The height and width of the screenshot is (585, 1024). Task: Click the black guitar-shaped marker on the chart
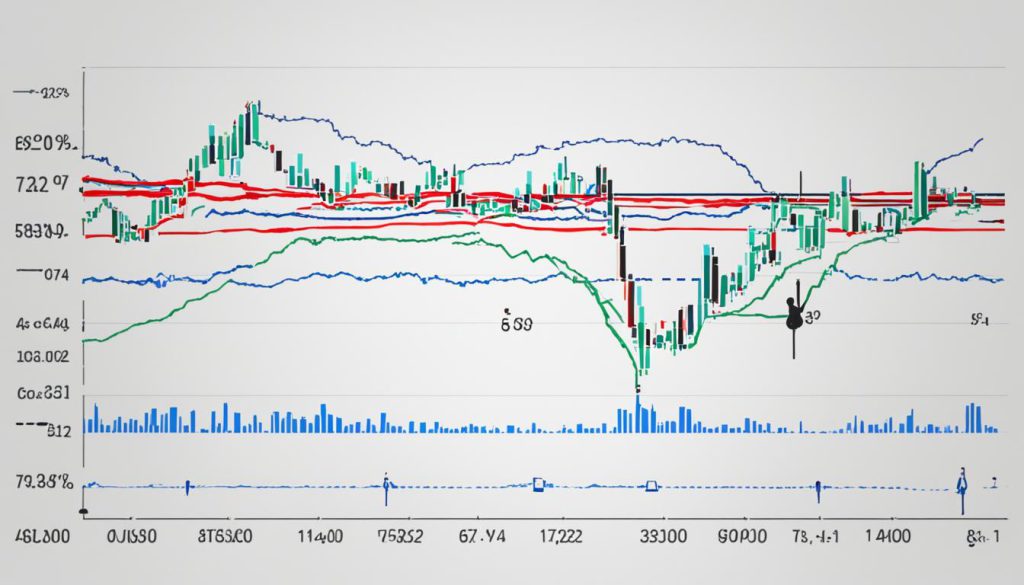click(795, 316)
